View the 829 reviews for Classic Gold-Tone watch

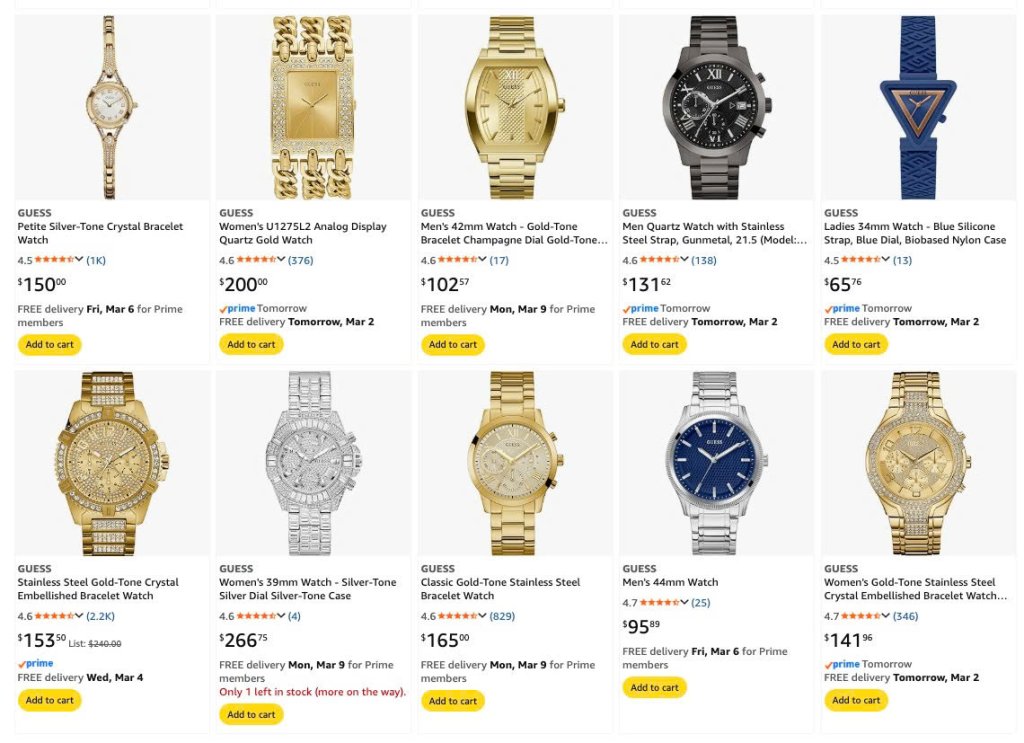tap(502, 616)
